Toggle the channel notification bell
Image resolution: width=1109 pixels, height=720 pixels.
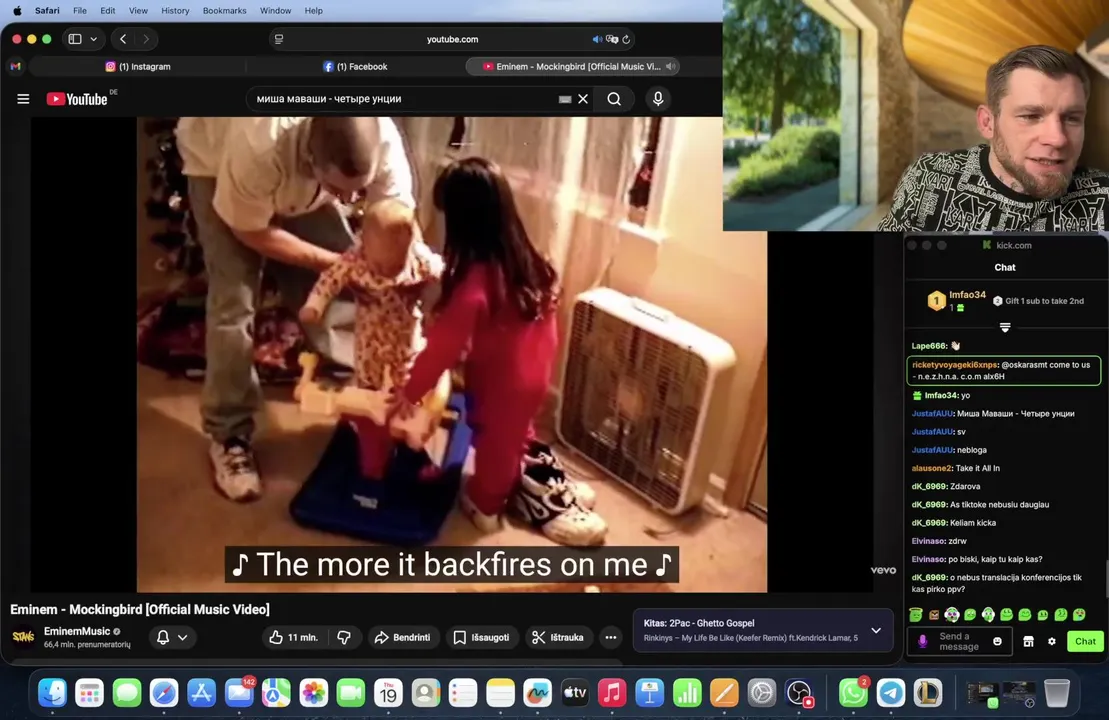click(x=163, y=637)
